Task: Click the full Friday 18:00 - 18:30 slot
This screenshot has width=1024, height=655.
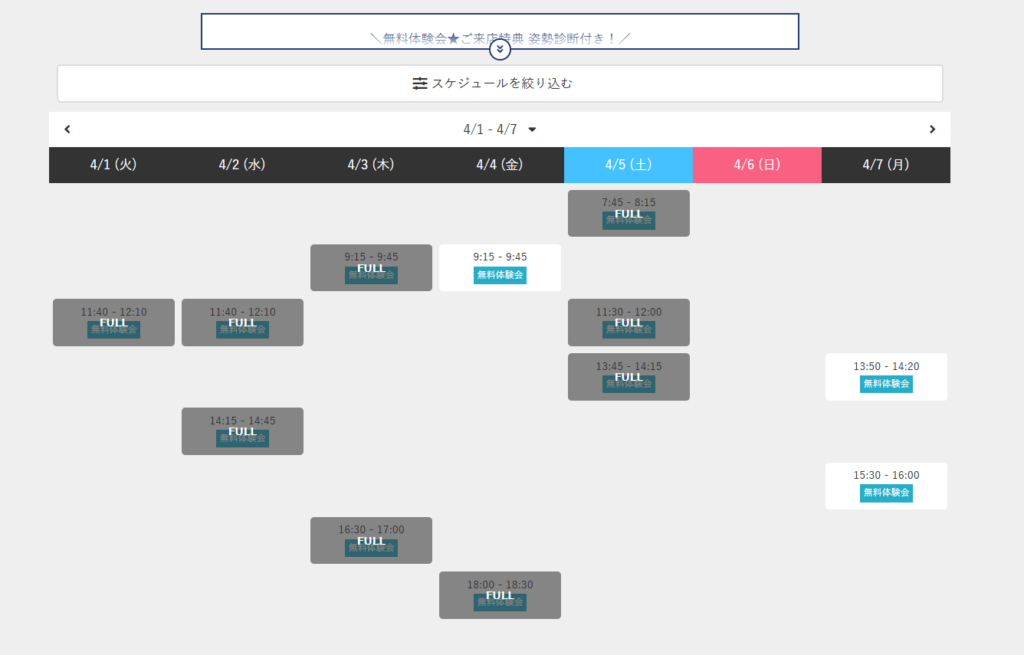Action: pyautogui.click(x=500, y=595)
